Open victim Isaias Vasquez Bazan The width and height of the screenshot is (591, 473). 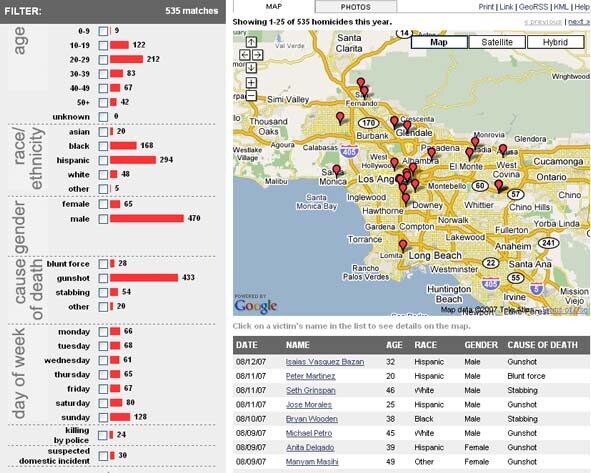tap(325, 362)
